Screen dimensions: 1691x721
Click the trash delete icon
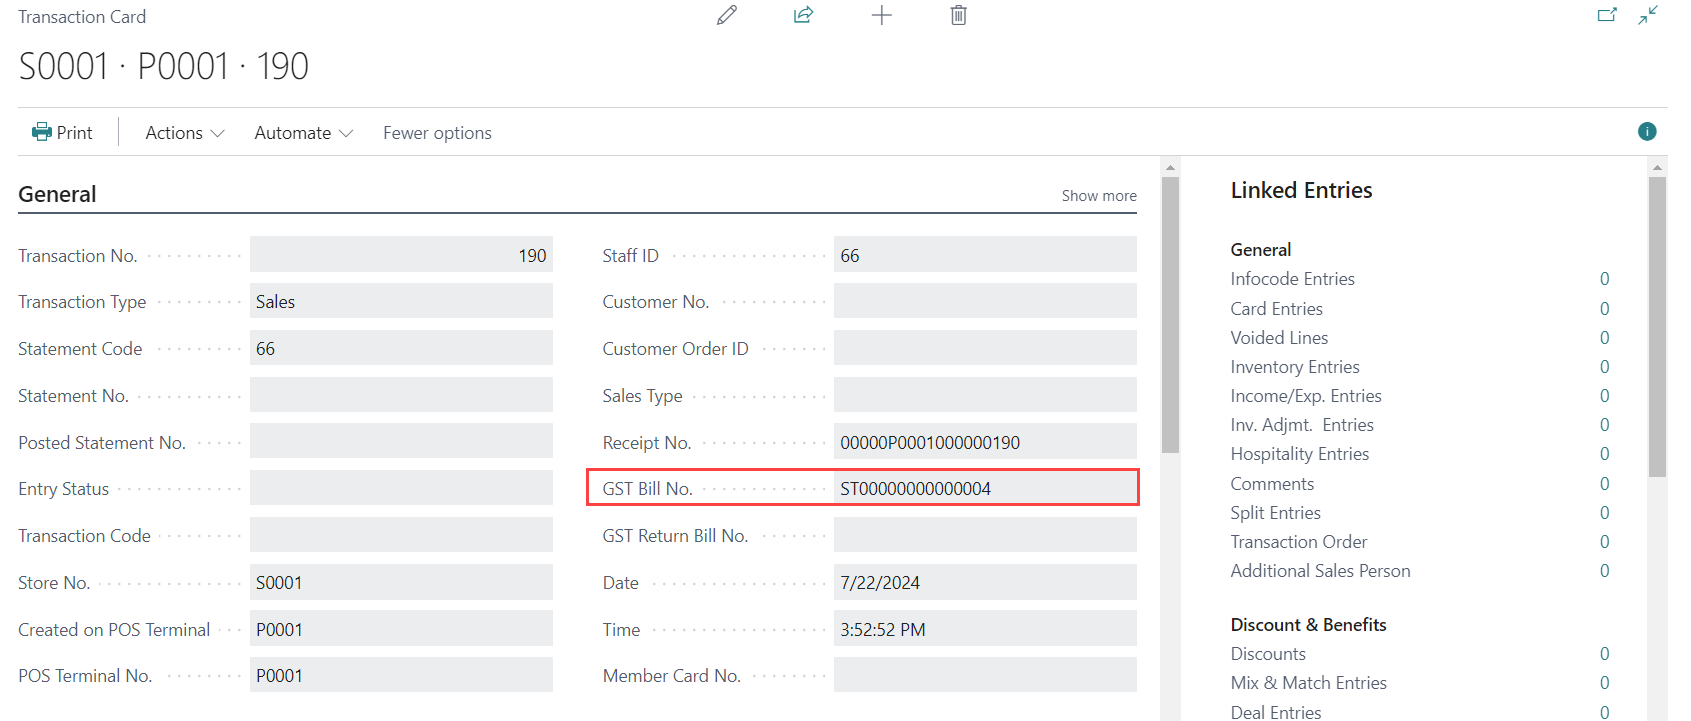(x=958, y=15)
